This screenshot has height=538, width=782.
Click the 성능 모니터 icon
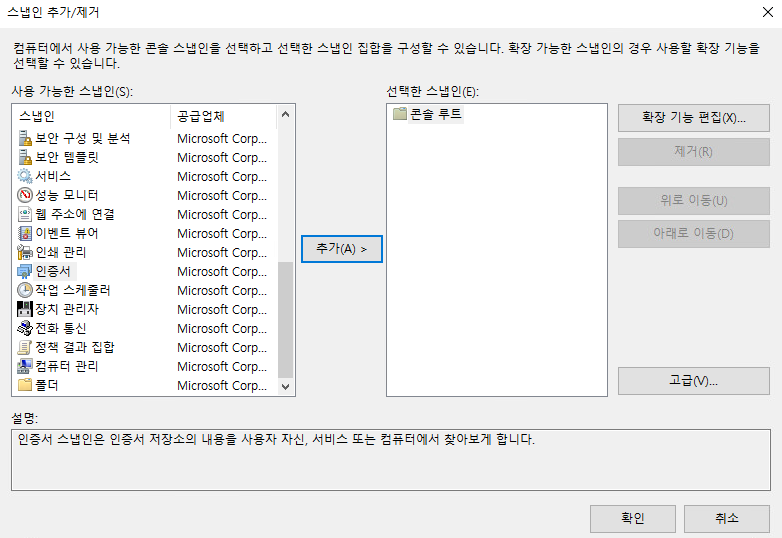25,195
